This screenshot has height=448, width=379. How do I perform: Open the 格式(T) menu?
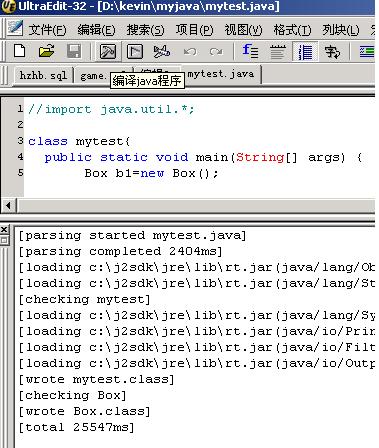click(292, 30)
